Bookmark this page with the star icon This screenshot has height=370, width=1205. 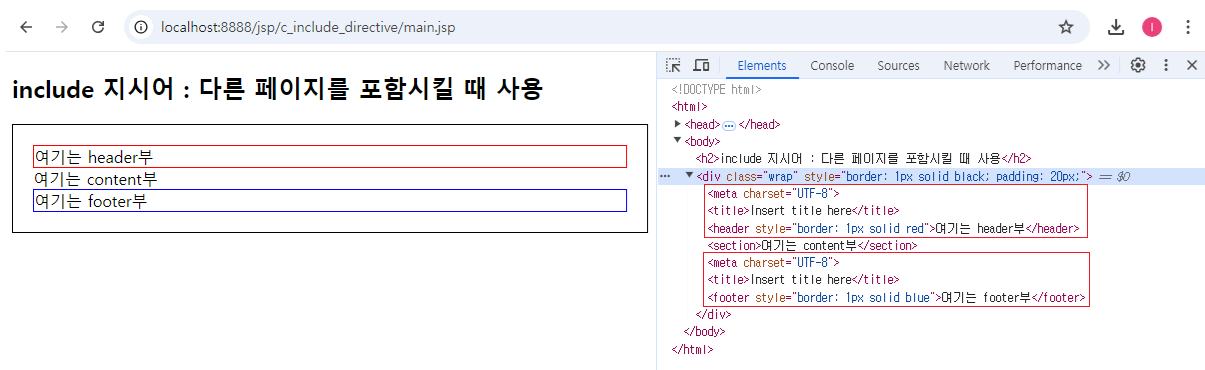(x=1066, y=27)
